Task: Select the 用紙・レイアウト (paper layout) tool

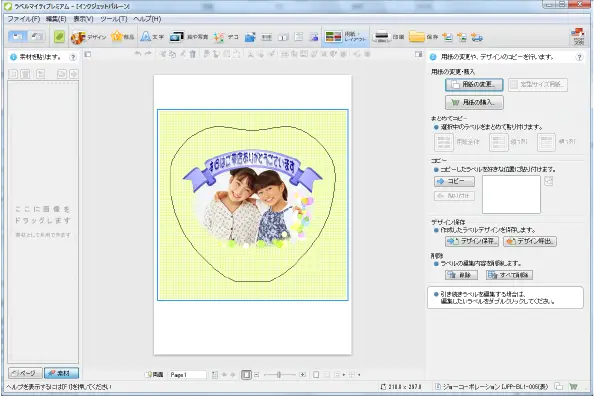Action: [345, 37]
